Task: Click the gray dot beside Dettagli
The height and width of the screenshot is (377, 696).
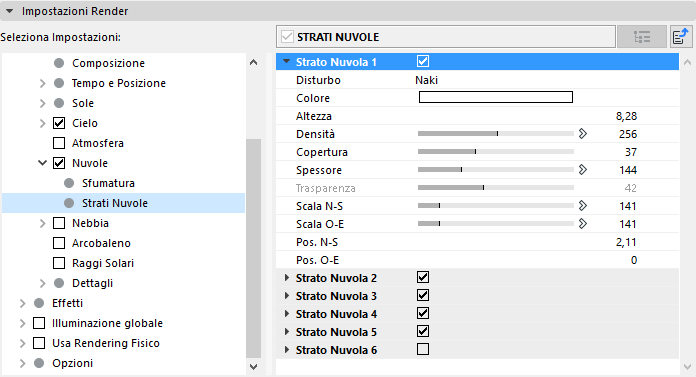Action: [x=59, y=283]
